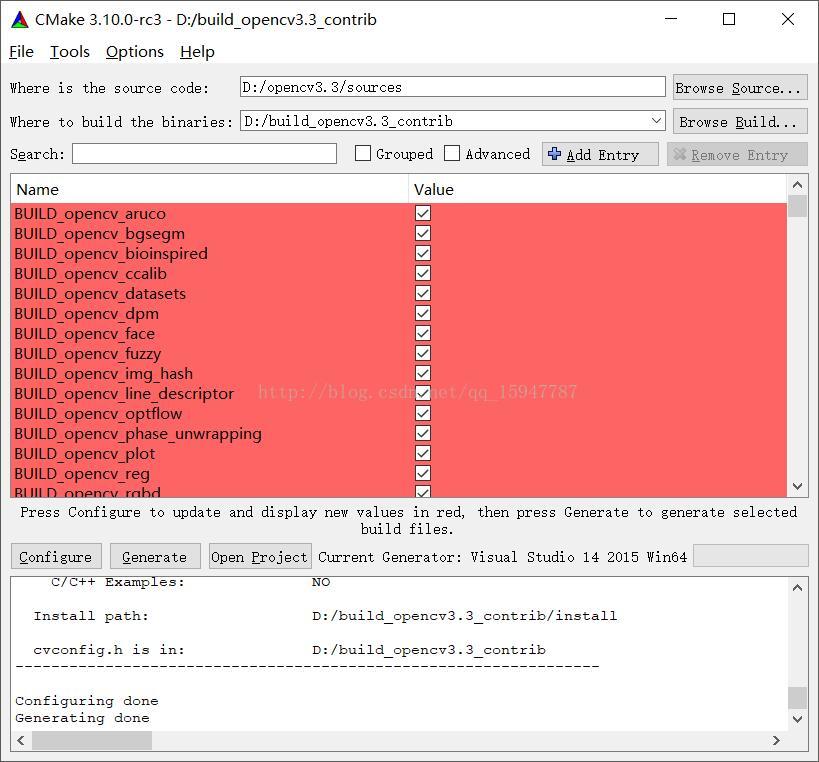
Task: Select the BUILD_opencv_phase_unwrapping entry name
Action: point(138,433)
